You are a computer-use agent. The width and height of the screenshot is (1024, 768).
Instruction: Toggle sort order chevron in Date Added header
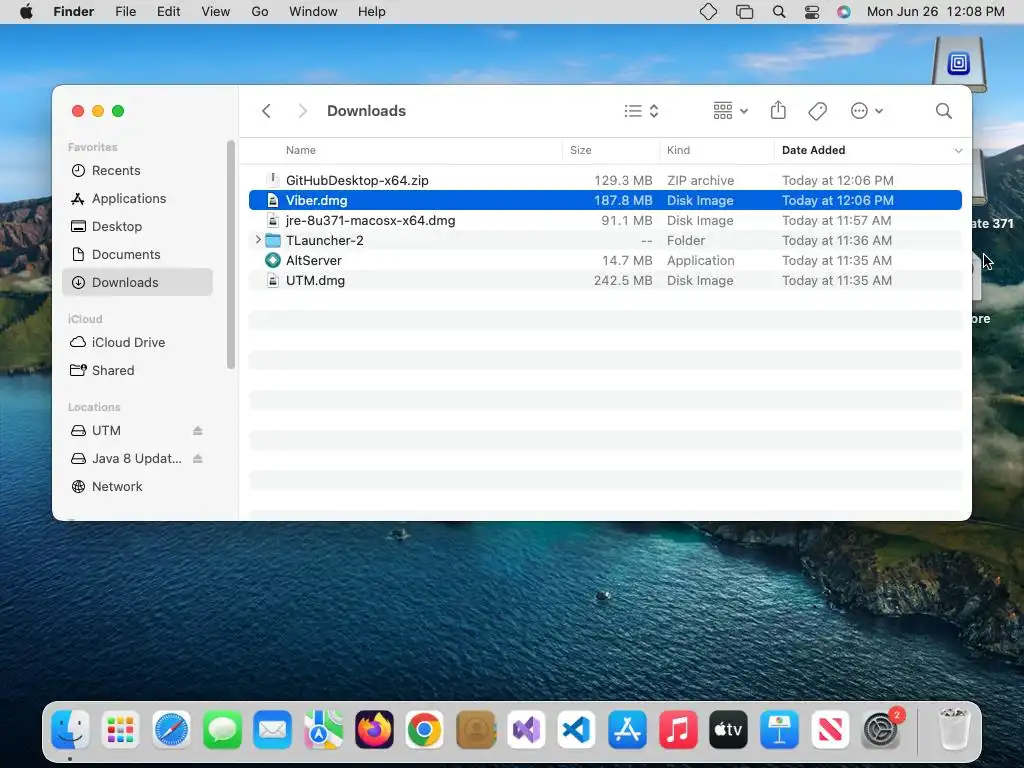(958, 151)
